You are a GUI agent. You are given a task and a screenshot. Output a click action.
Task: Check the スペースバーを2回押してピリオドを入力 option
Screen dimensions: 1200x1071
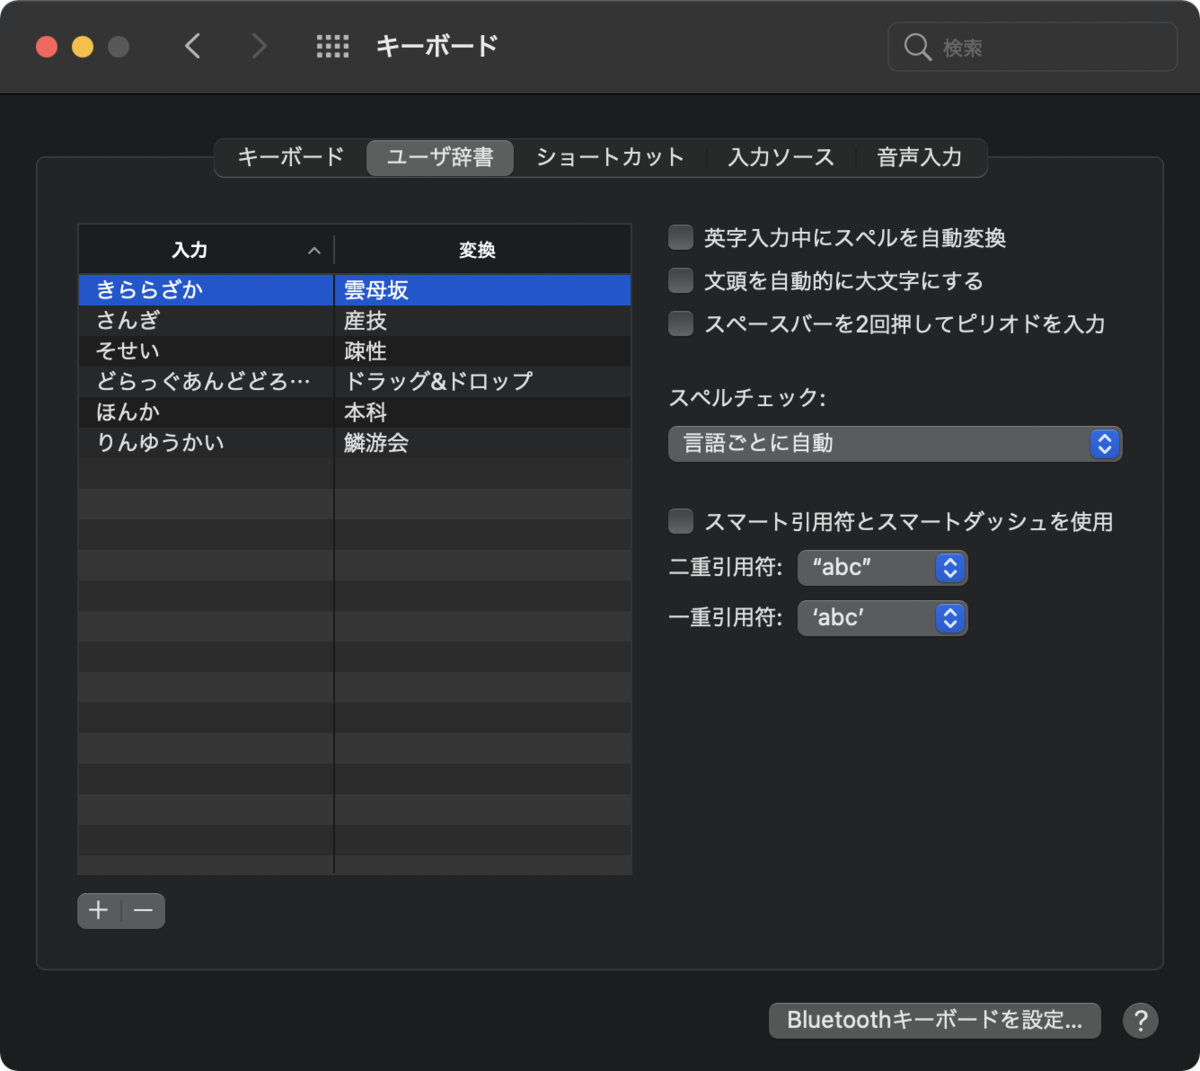point(680,323)
